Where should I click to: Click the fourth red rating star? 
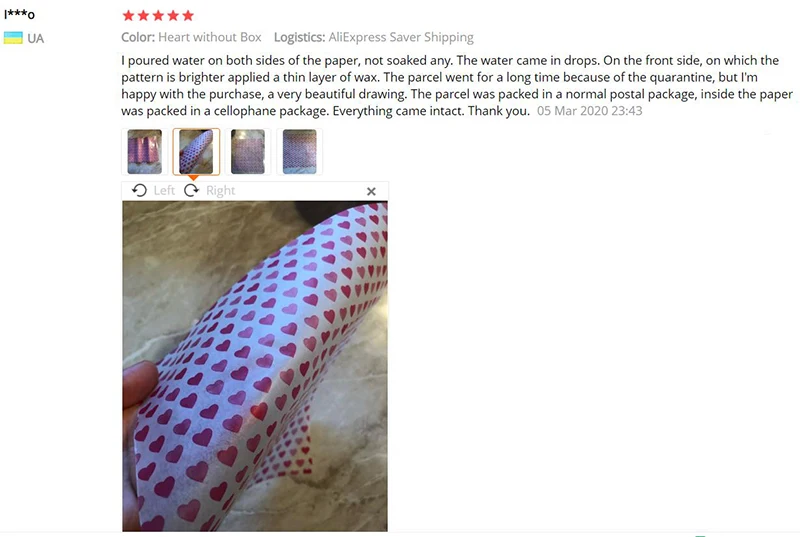tap(173, 15)
